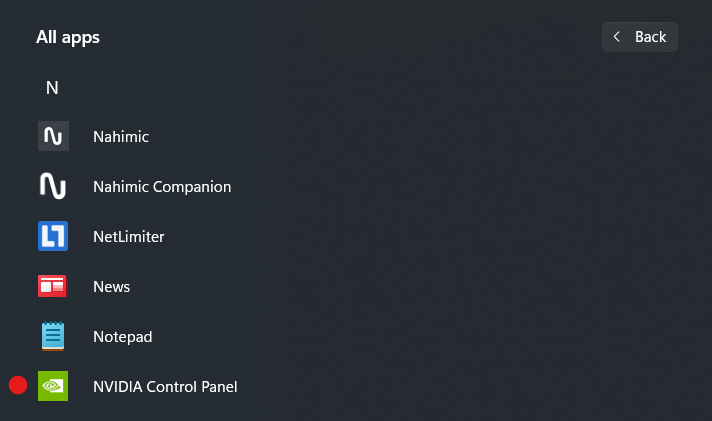Launch Nahimic Companion from its text label

pos(162,186)
